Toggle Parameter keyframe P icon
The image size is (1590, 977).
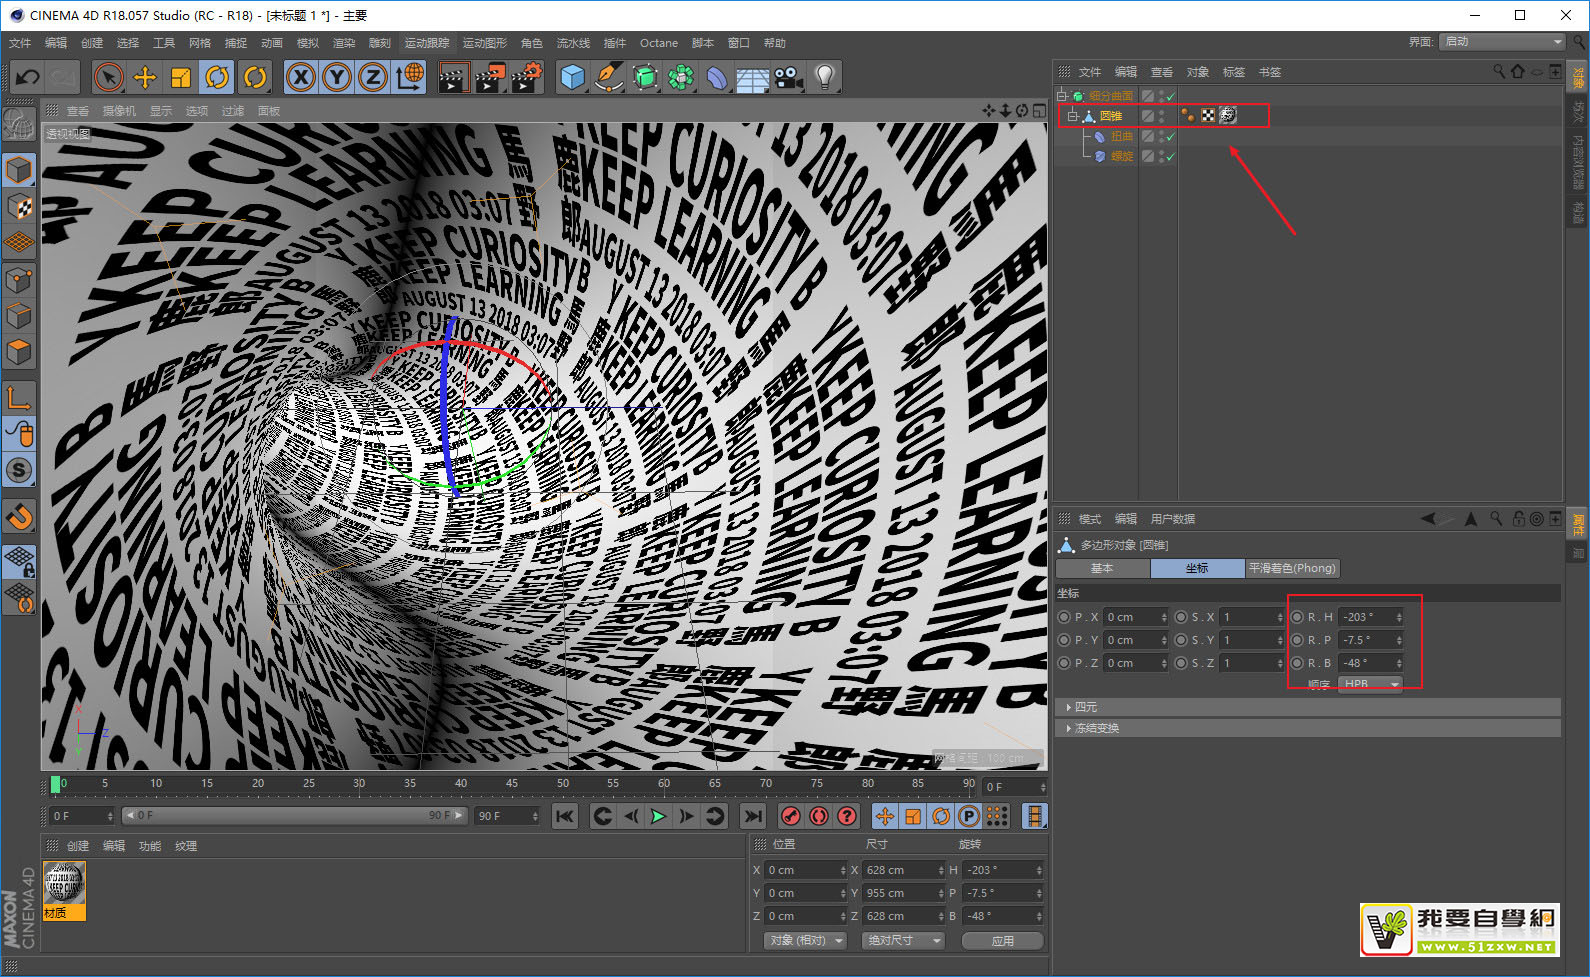click(x=969, y=816)
